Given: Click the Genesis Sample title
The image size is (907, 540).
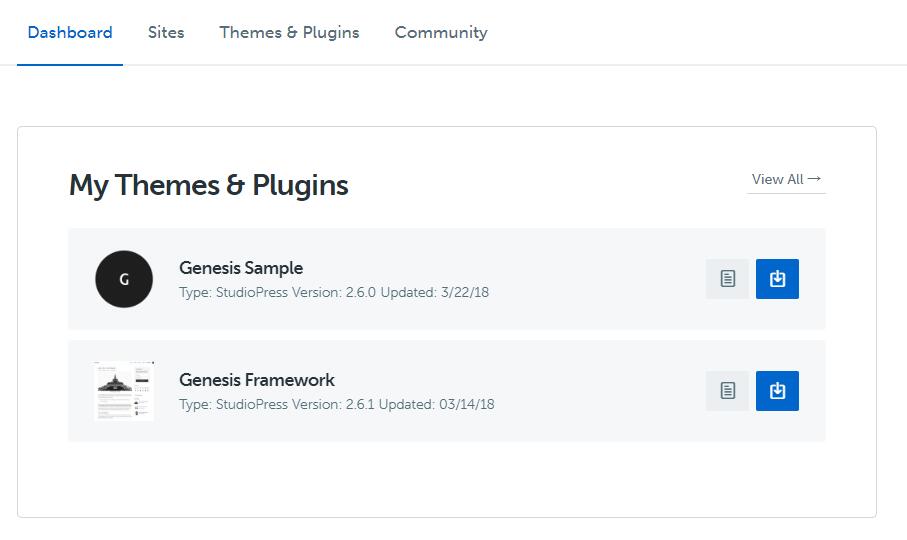Looking at the screenshot, I should pyautogui.click(x=241, y=268).
